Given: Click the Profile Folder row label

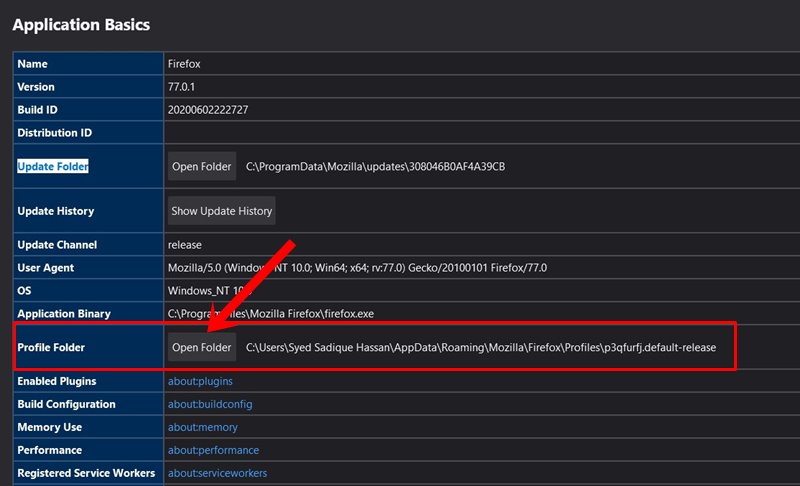Looking at the screenshot, I should click(51, 347).
